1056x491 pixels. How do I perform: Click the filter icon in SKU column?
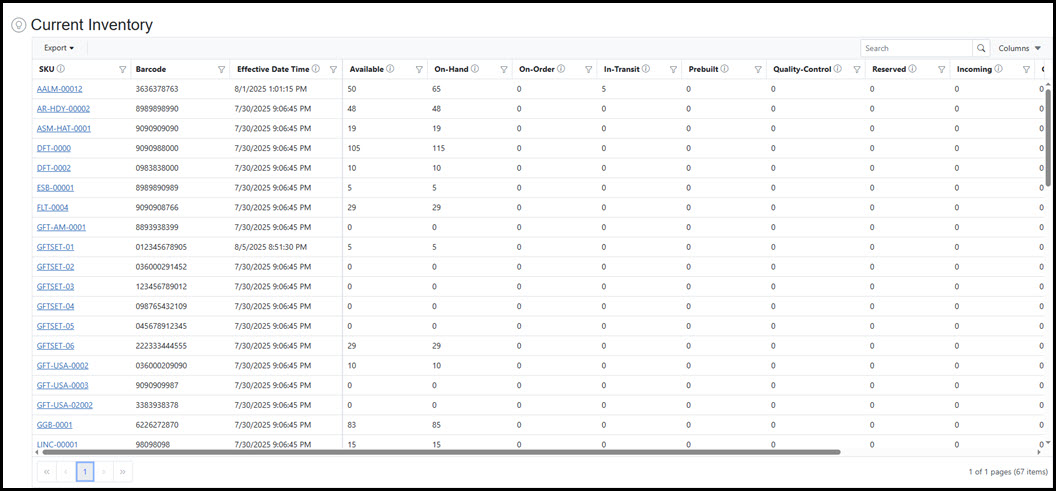(122, 70)
